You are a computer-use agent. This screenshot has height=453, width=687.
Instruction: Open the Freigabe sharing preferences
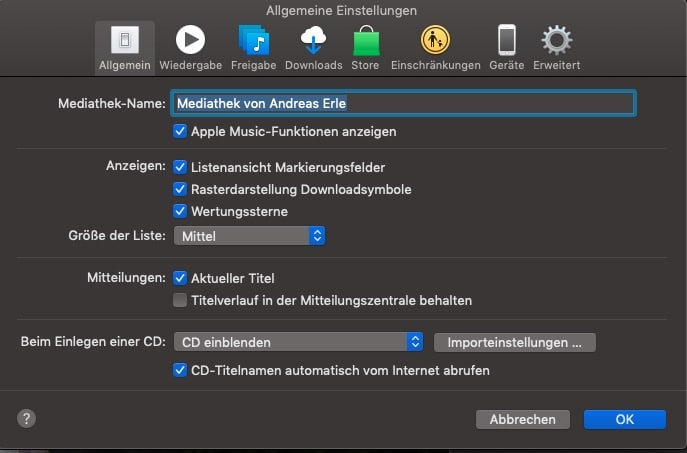(254, 48)
